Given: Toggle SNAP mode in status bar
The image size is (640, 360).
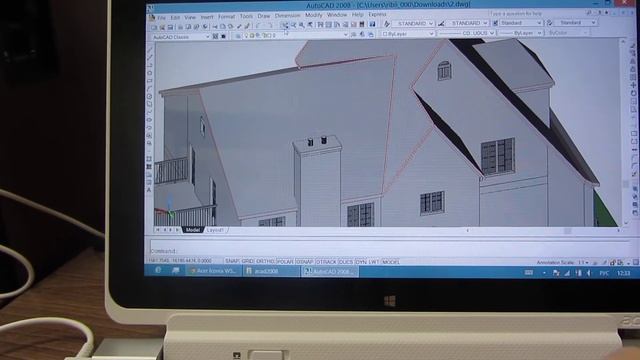Looking at the screenshot, I should click(x=232, y=261).
